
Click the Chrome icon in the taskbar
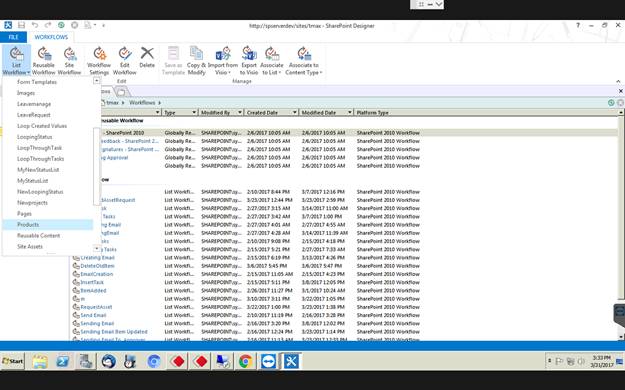(246, 362)
